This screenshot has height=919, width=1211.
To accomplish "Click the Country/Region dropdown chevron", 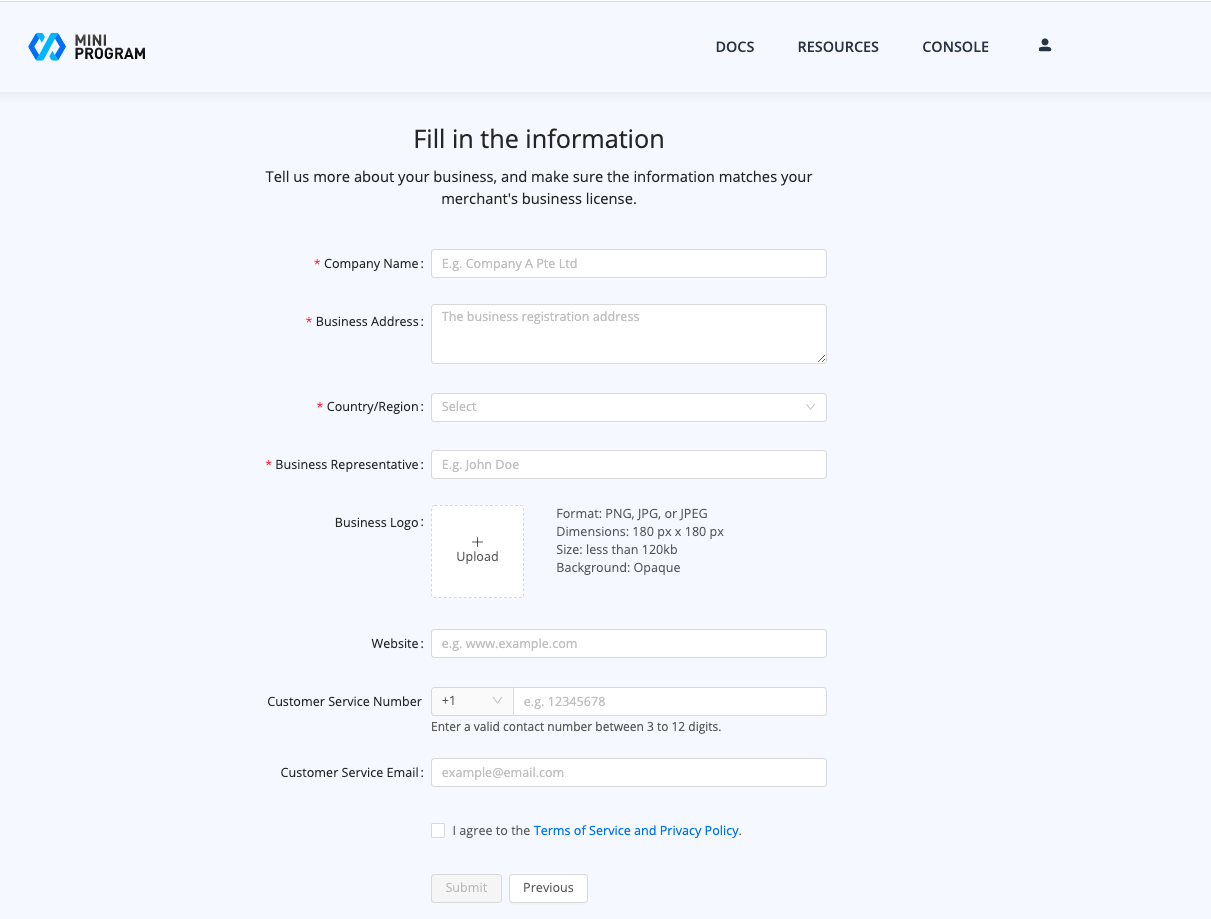I will point(810,407).
